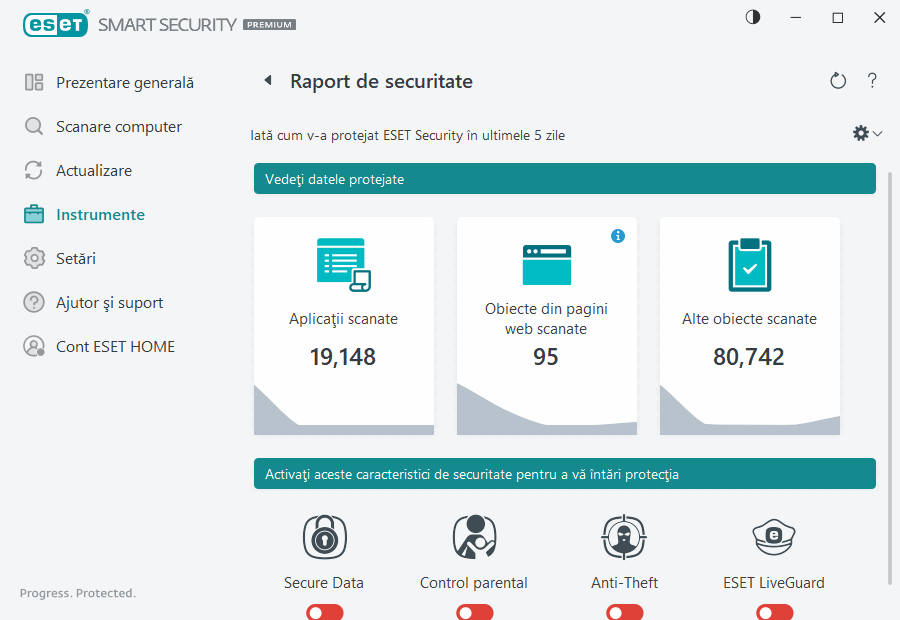Enable the Secure Data toggle
Image resolution: width=900 pixels, height=620 pixels.
click(x=324, y=611)
